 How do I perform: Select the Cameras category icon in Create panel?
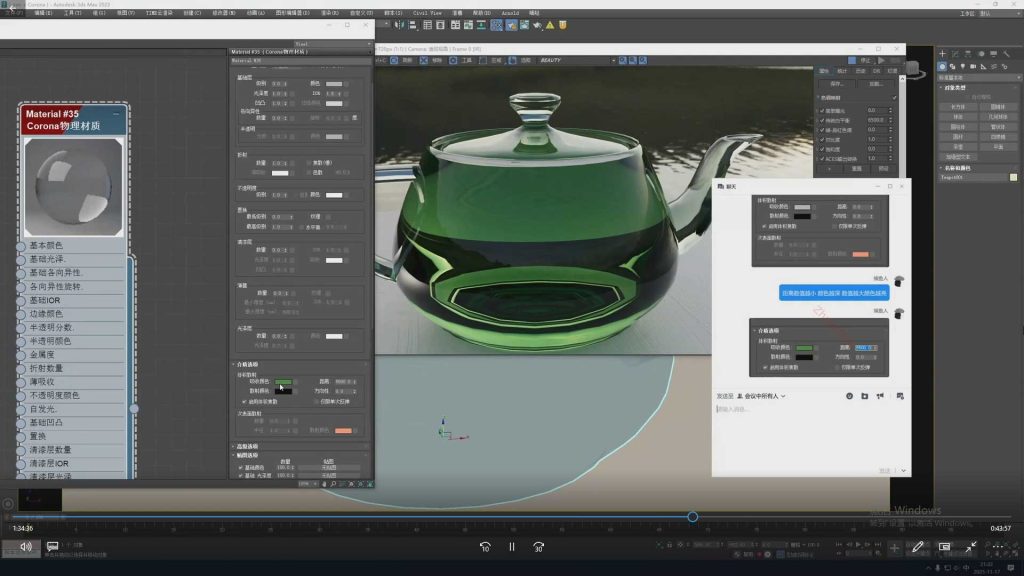pyautogui.click(x=973, y=67)
